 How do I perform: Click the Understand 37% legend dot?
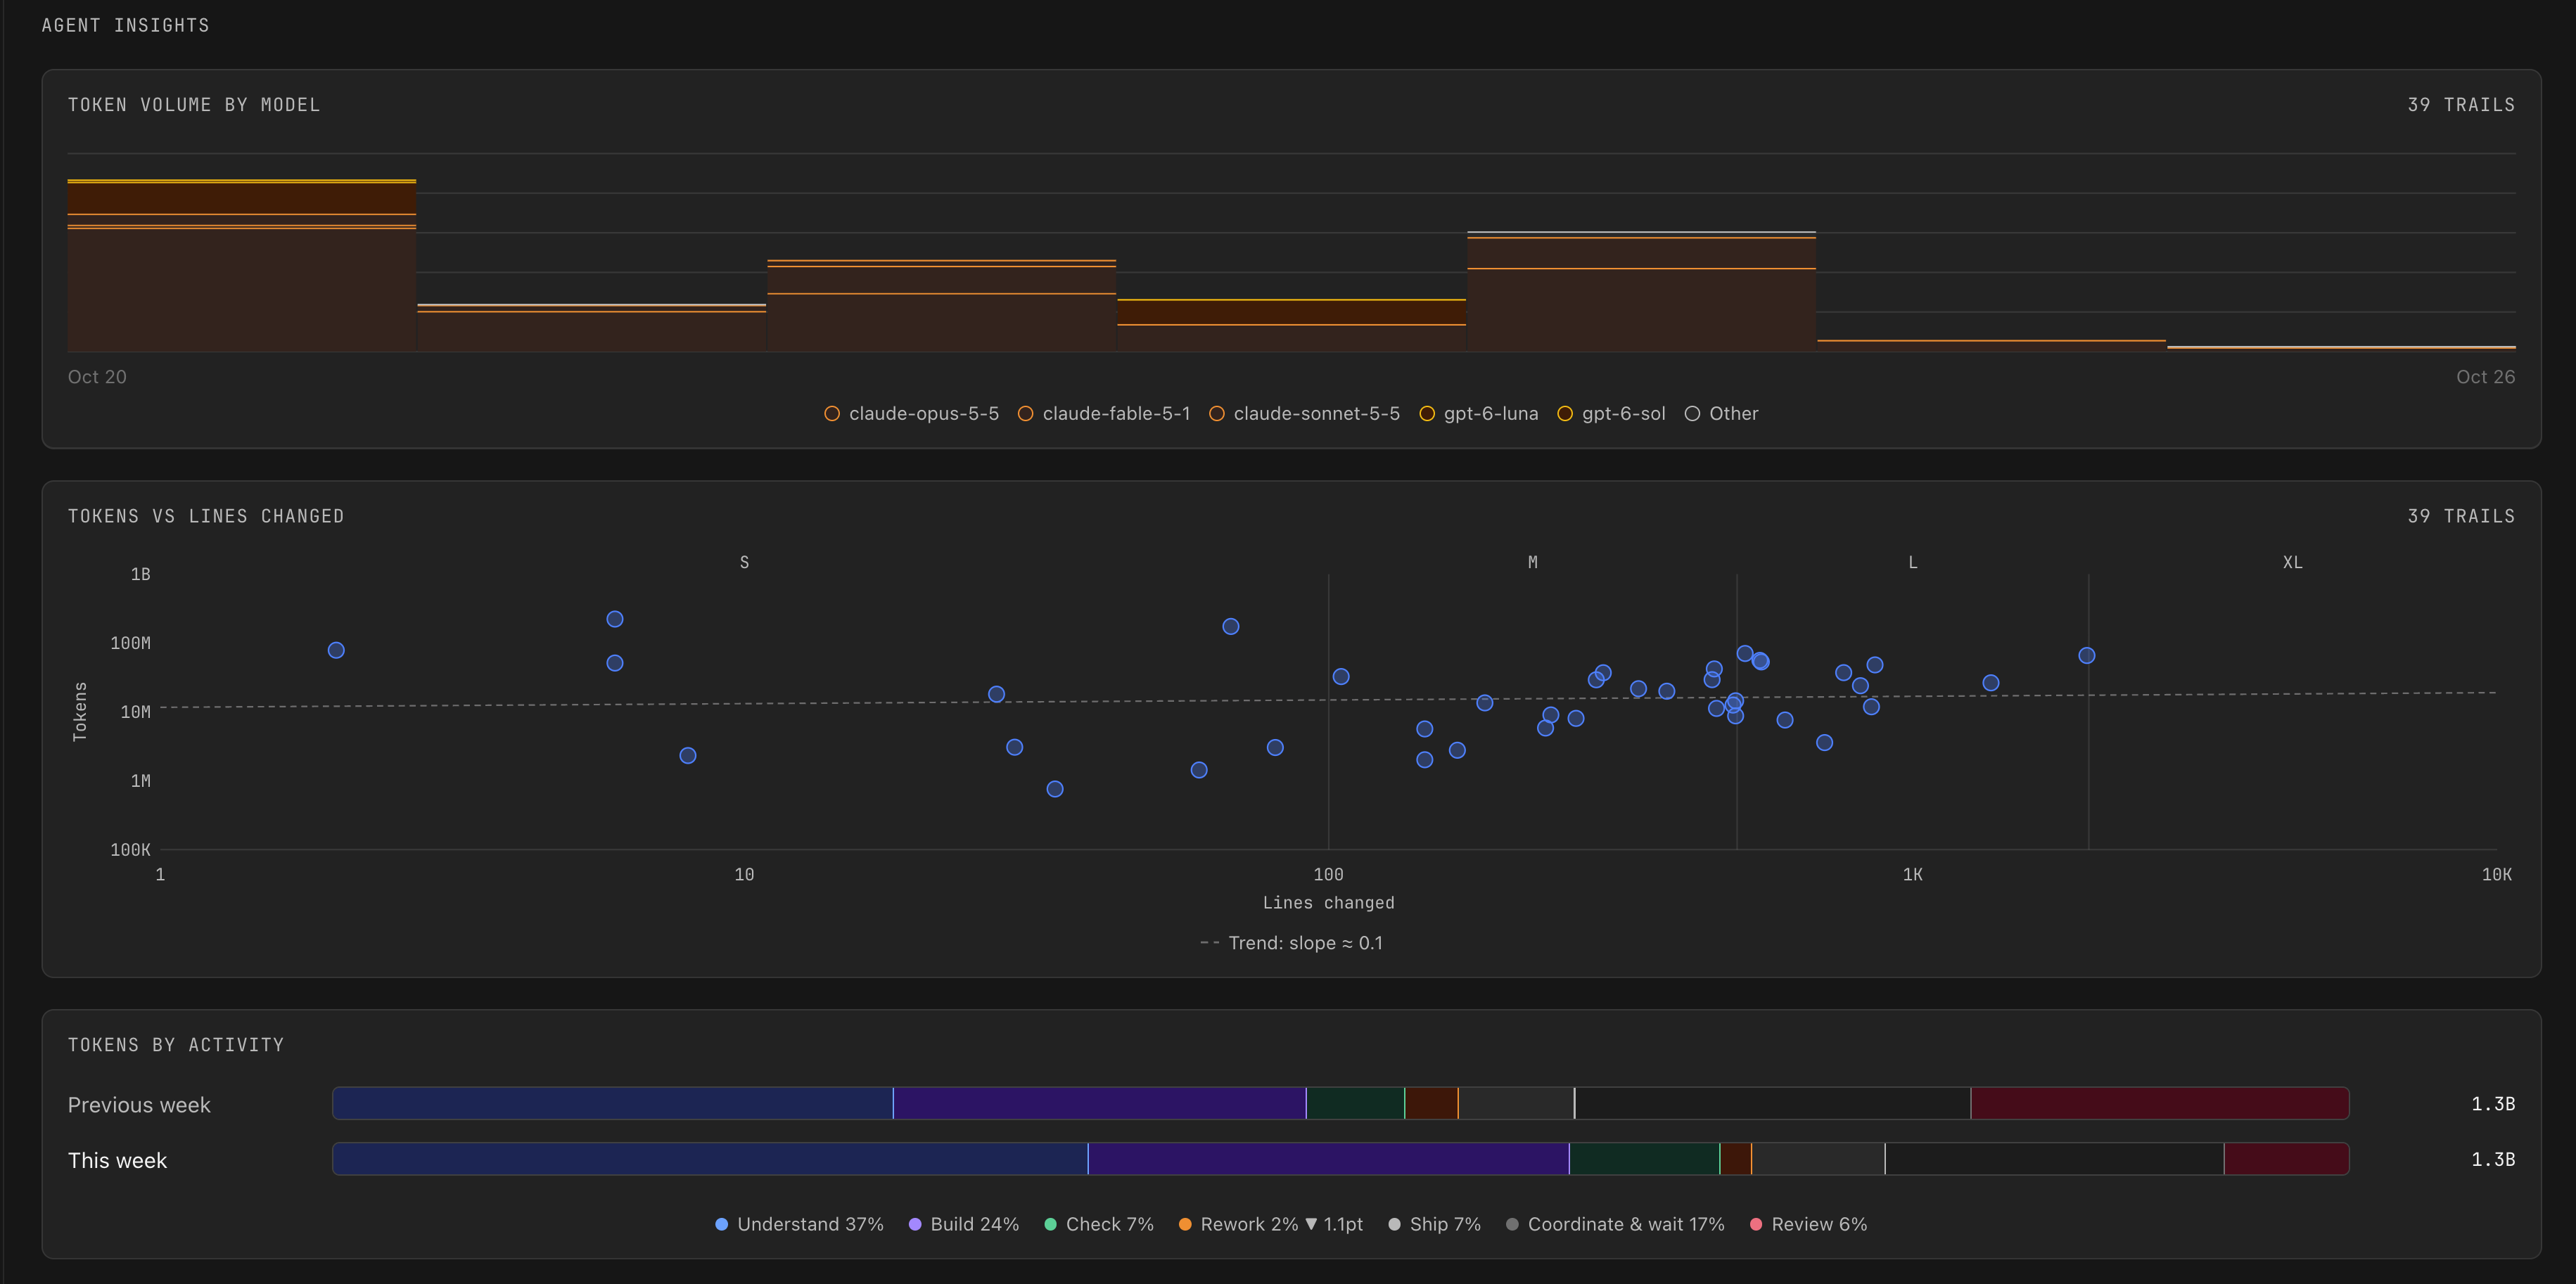(721, 1224)
